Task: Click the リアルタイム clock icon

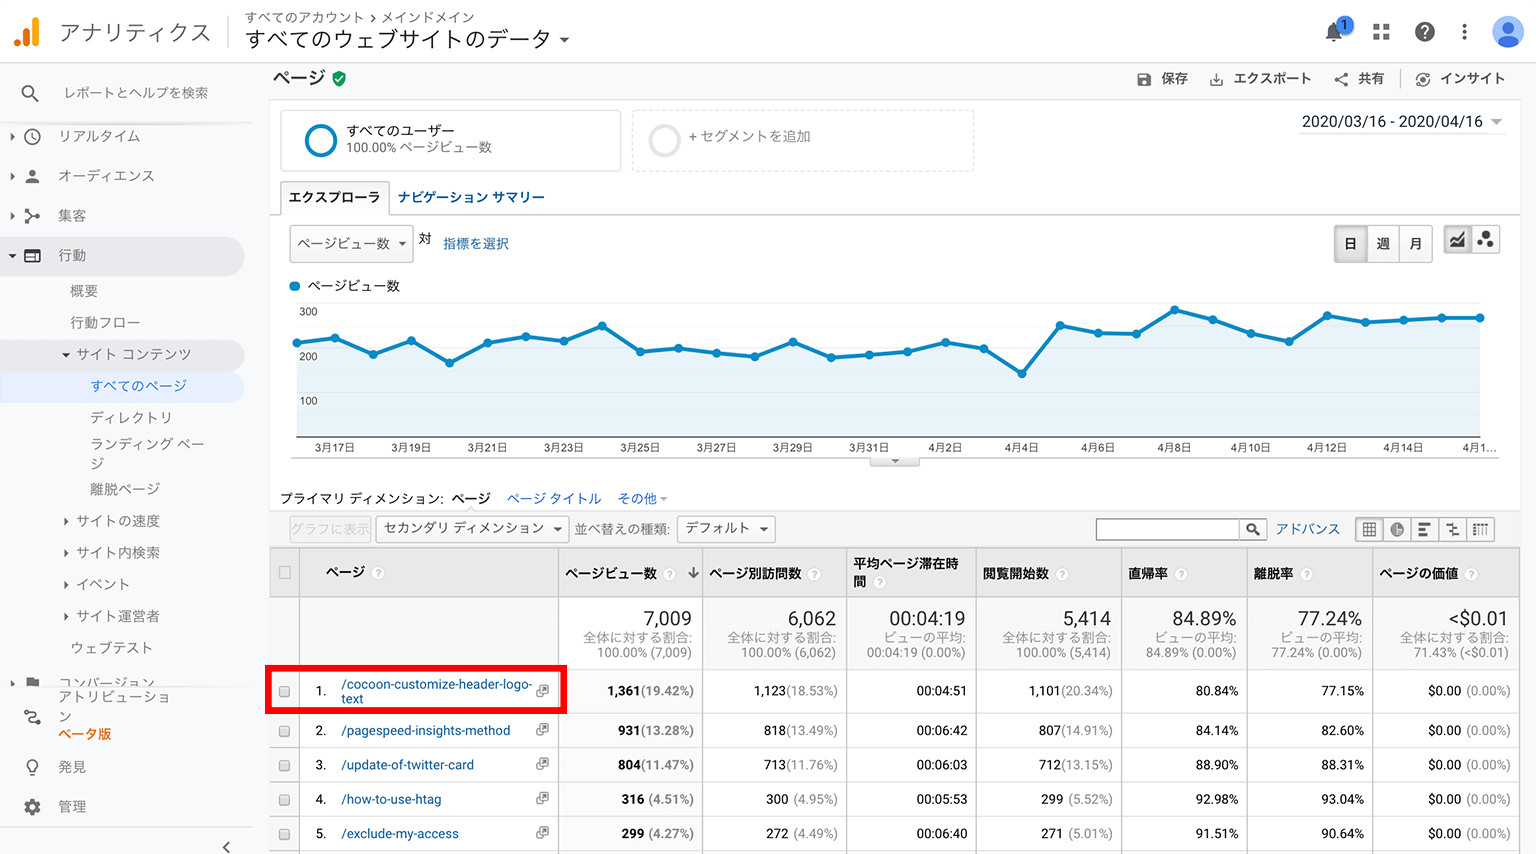Action: pyautogui.click(x=33, y=136)
